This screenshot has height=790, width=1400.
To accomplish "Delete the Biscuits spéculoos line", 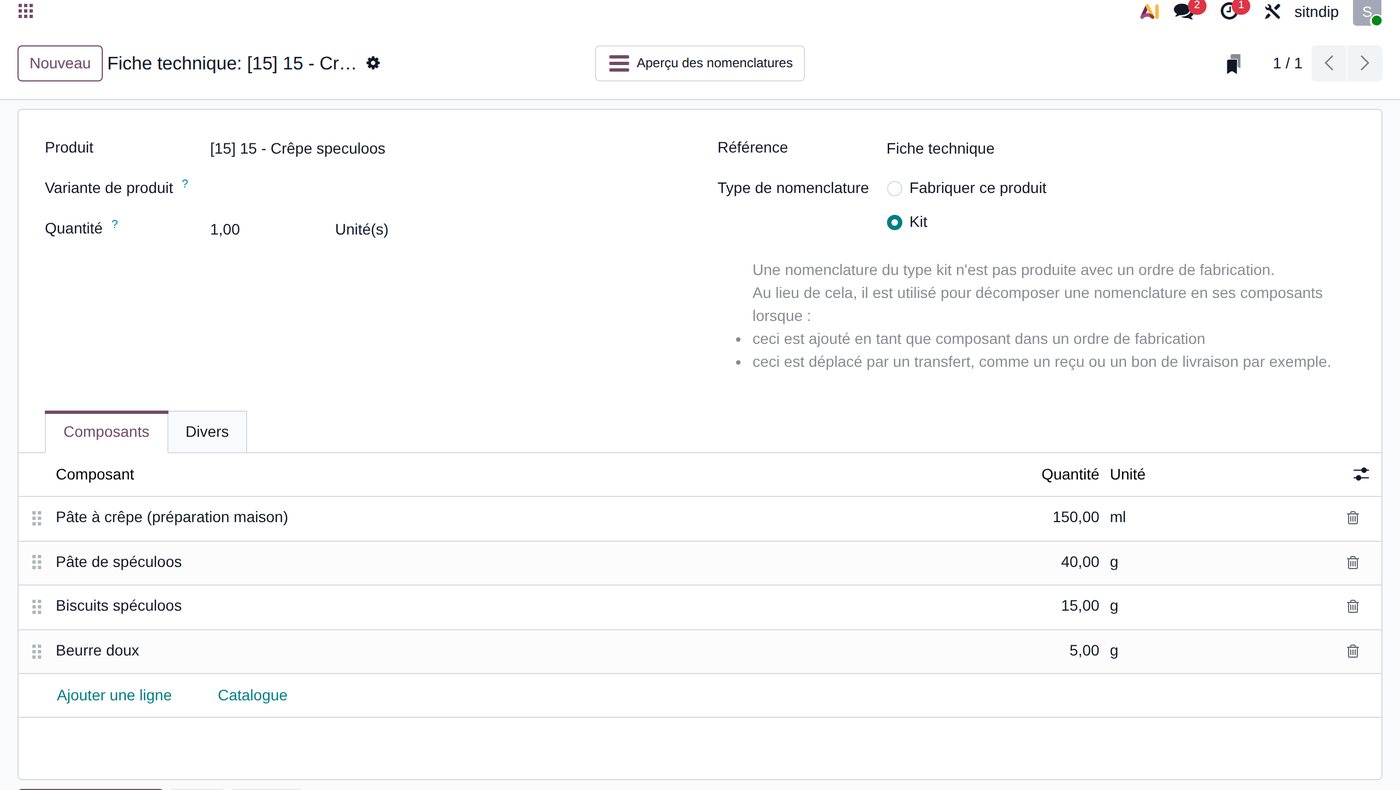I will coord(1353,606).
